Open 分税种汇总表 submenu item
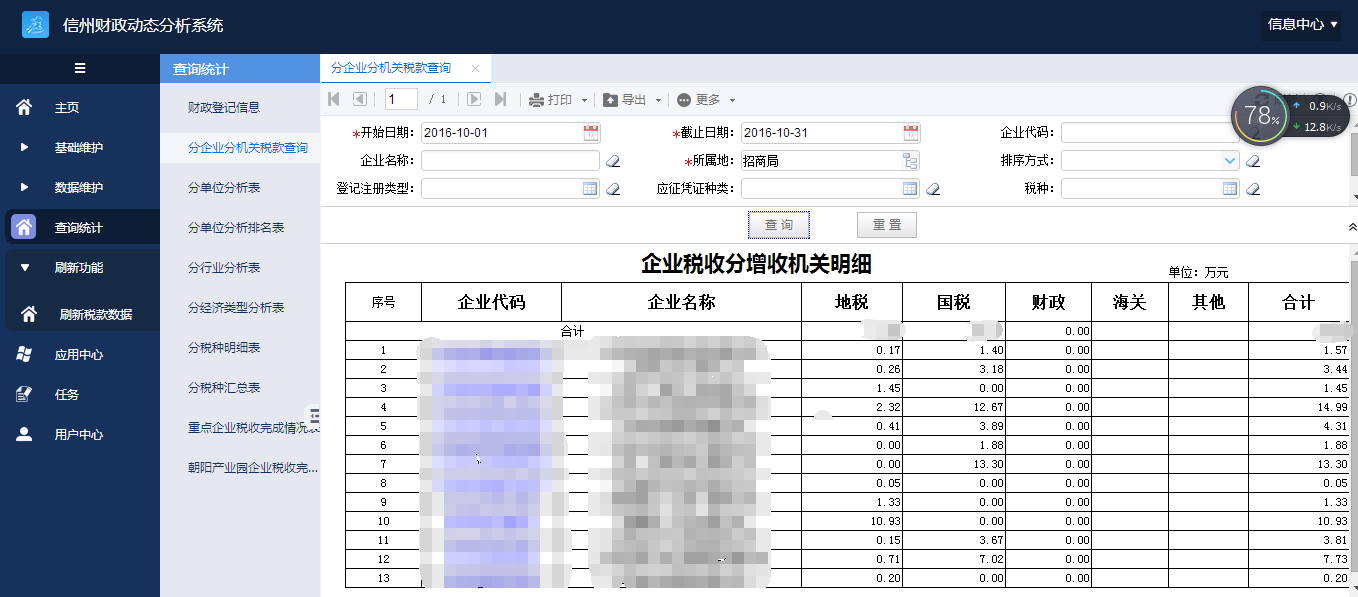 coord(224,388)
